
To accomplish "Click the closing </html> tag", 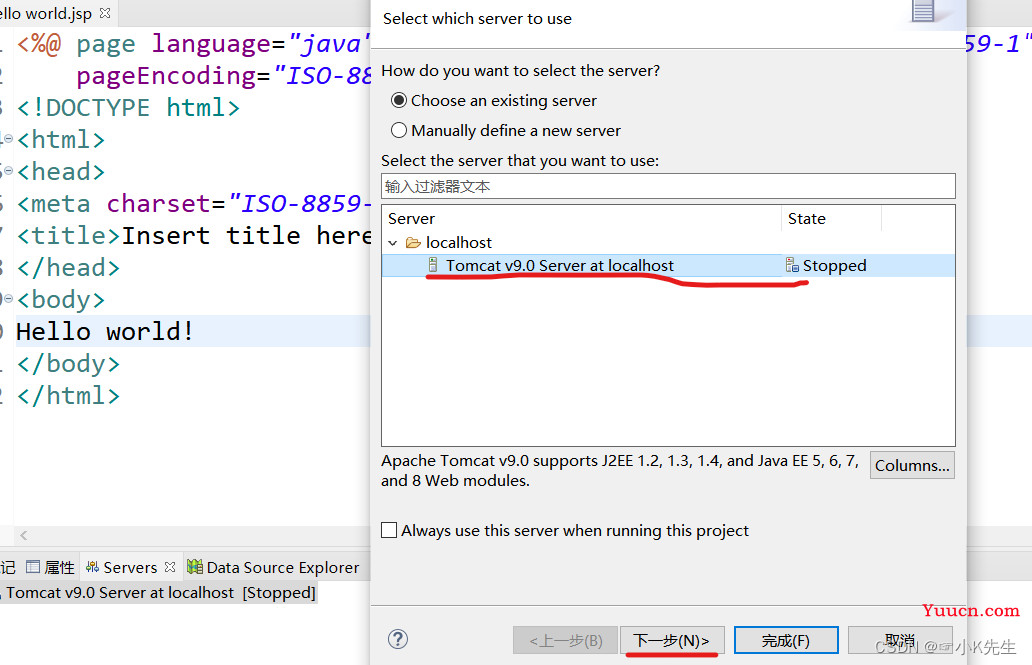I will point(68,396).
